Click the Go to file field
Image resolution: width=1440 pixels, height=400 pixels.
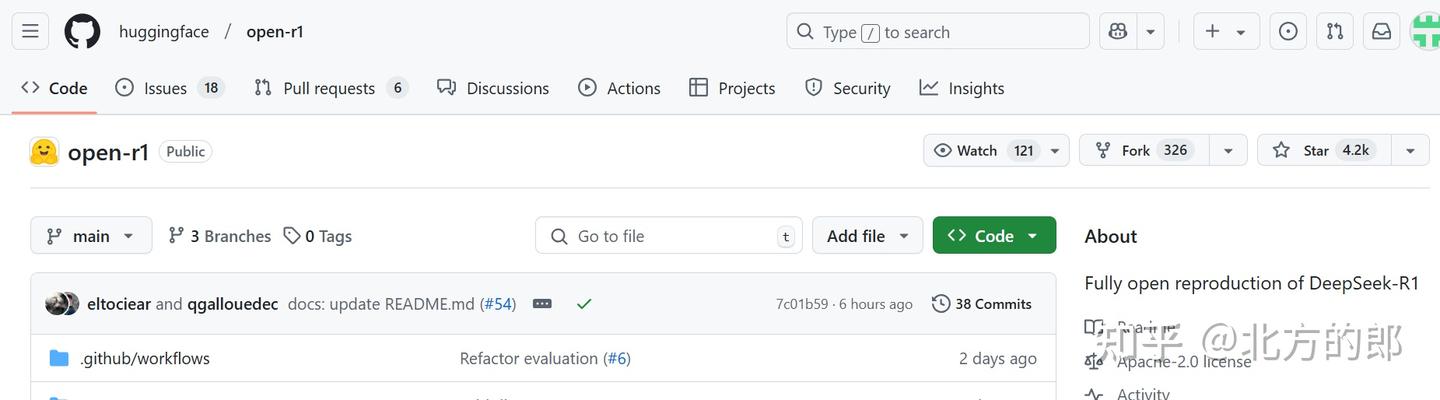click(670, 236)
